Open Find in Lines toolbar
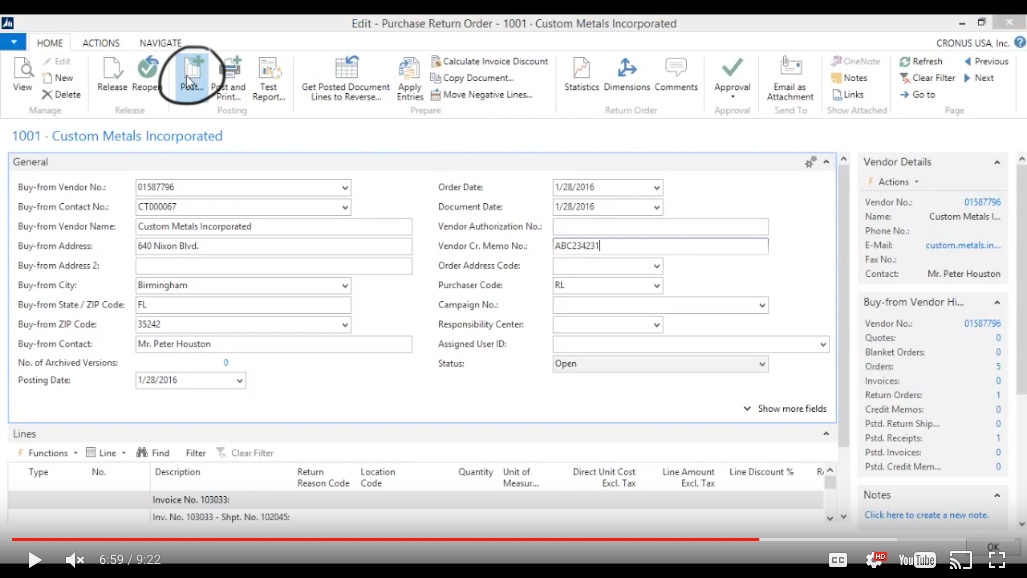Image resolution: width=1027 pixels, height=578 pixels. coord(153,453)
